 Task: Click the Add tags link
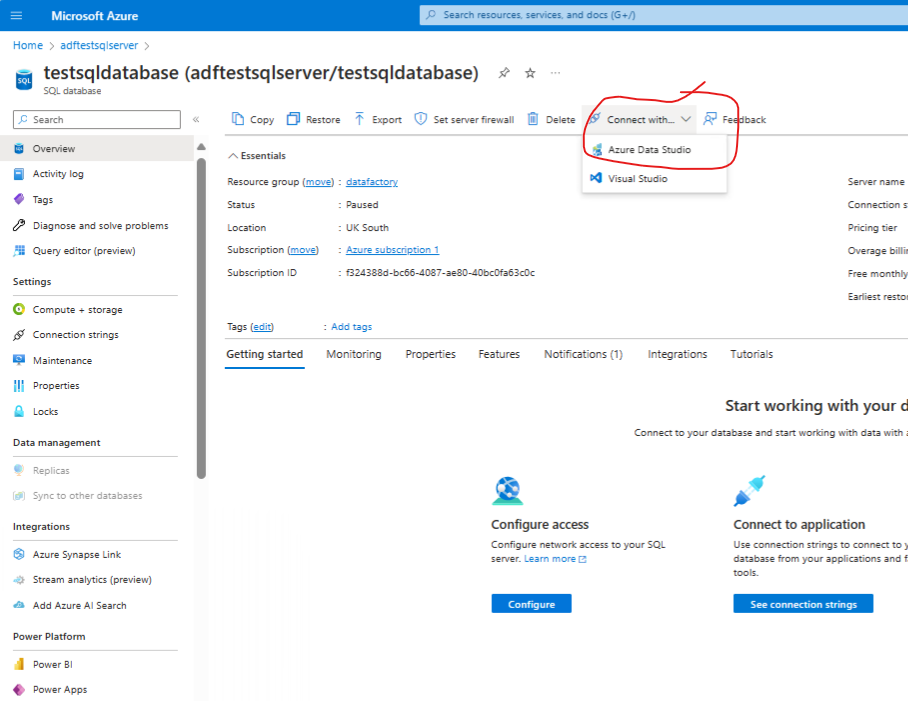click(x=352, y=327)
